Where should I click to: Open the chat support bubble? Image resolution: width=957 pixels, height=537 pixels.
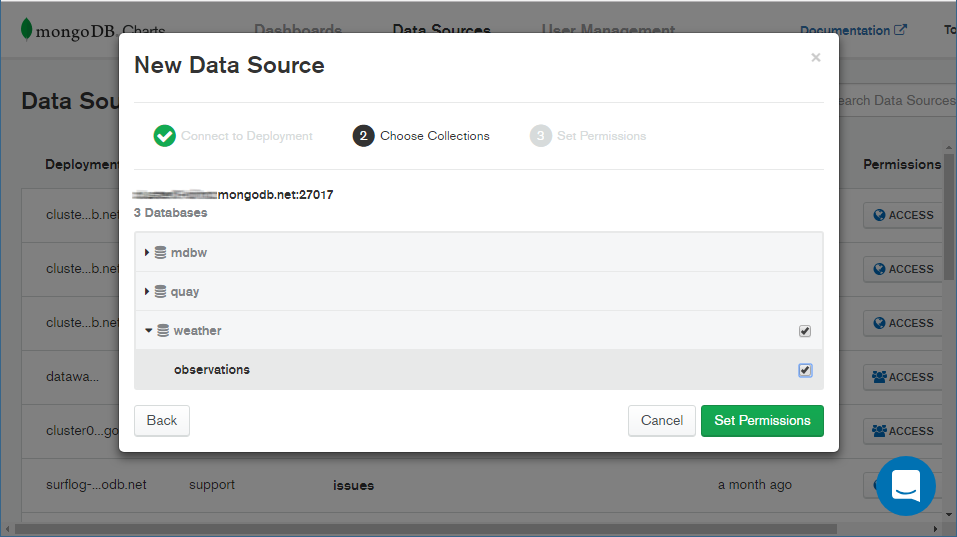coord(906,486)
